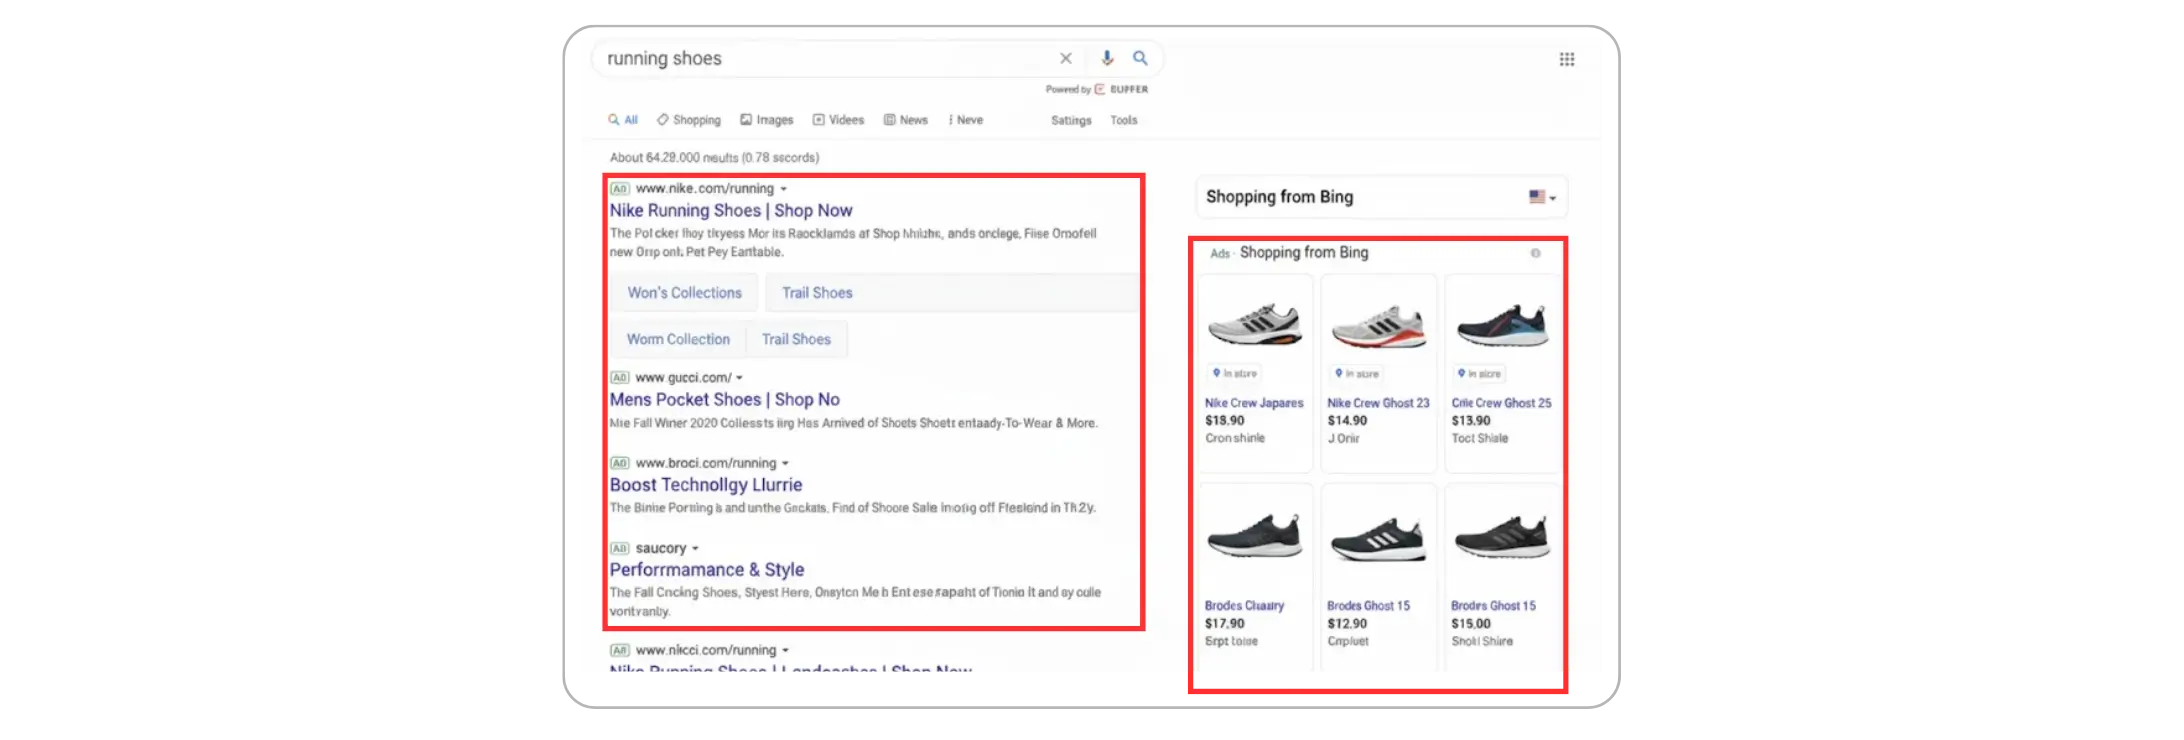Expand the www.broci.com/running ad dropdown arrow
2184x740 pixels.
point(786,464)
